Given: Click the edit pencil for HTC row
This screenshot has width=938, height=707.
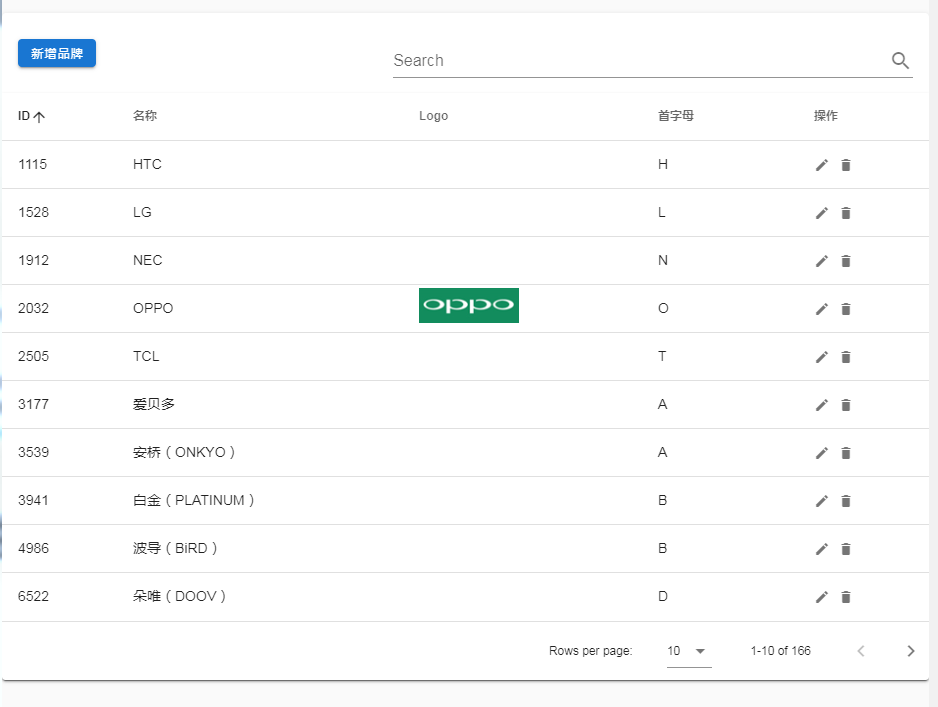Looking at the screenshot, I should coord(822,165).
